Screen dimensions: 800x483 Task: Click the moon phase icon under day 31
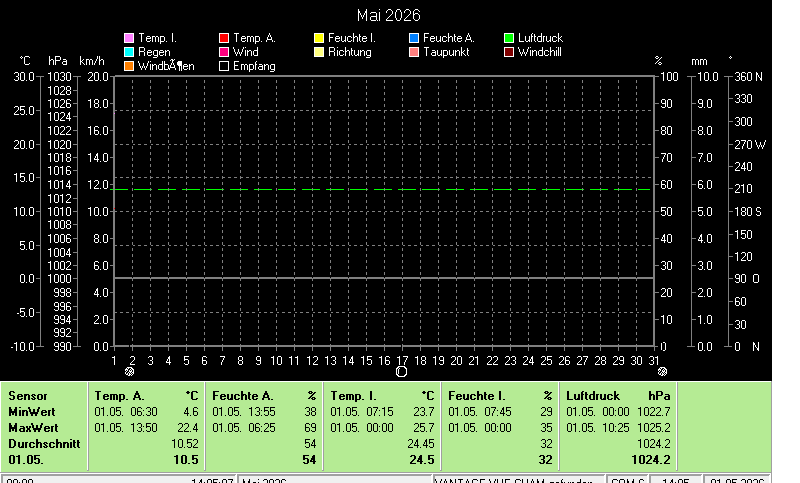pos(662,372)
